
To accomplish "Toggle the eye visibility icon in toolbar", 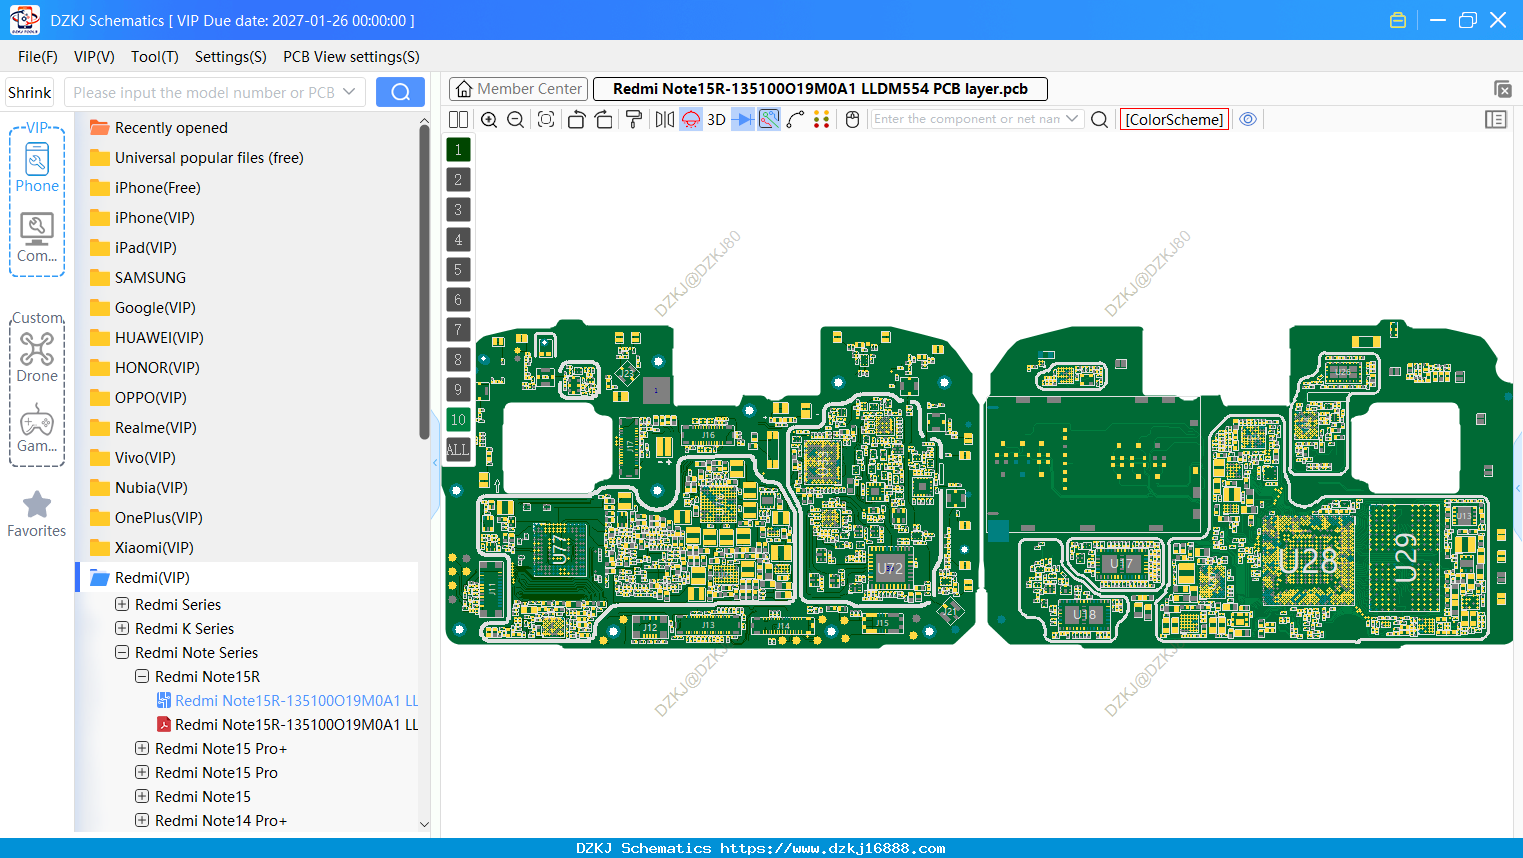I will [1248, 119].
